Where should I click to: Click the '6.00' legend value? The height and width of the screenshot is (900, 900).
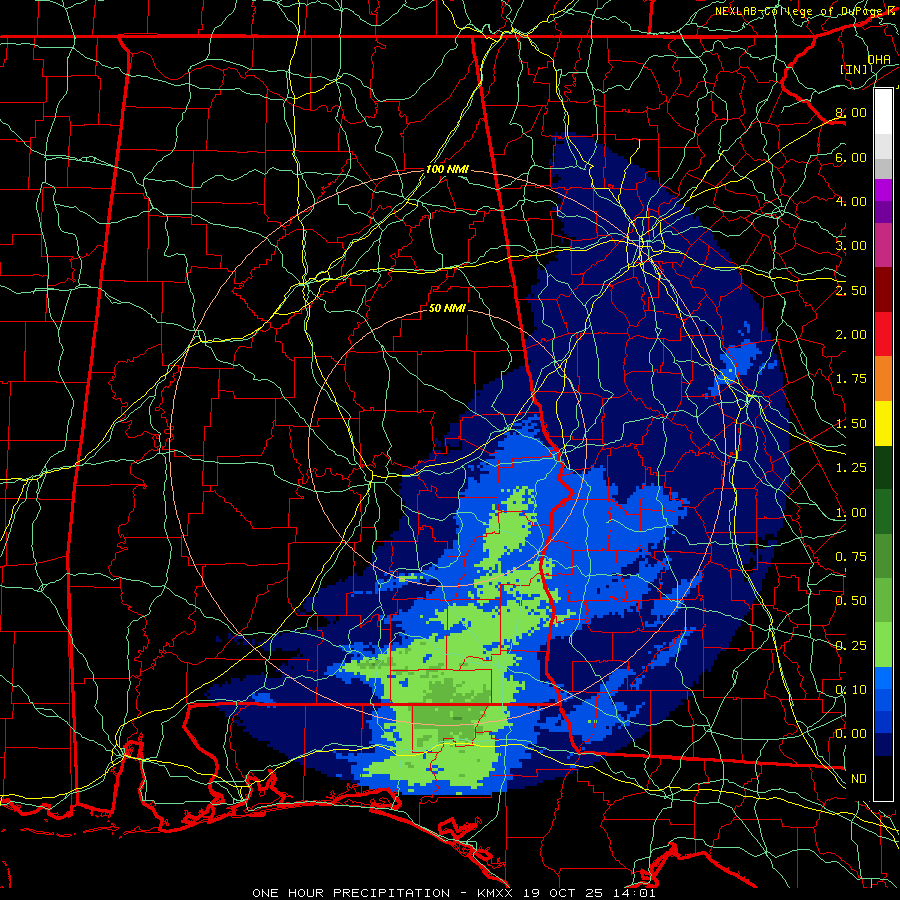(x=851, y=157)
